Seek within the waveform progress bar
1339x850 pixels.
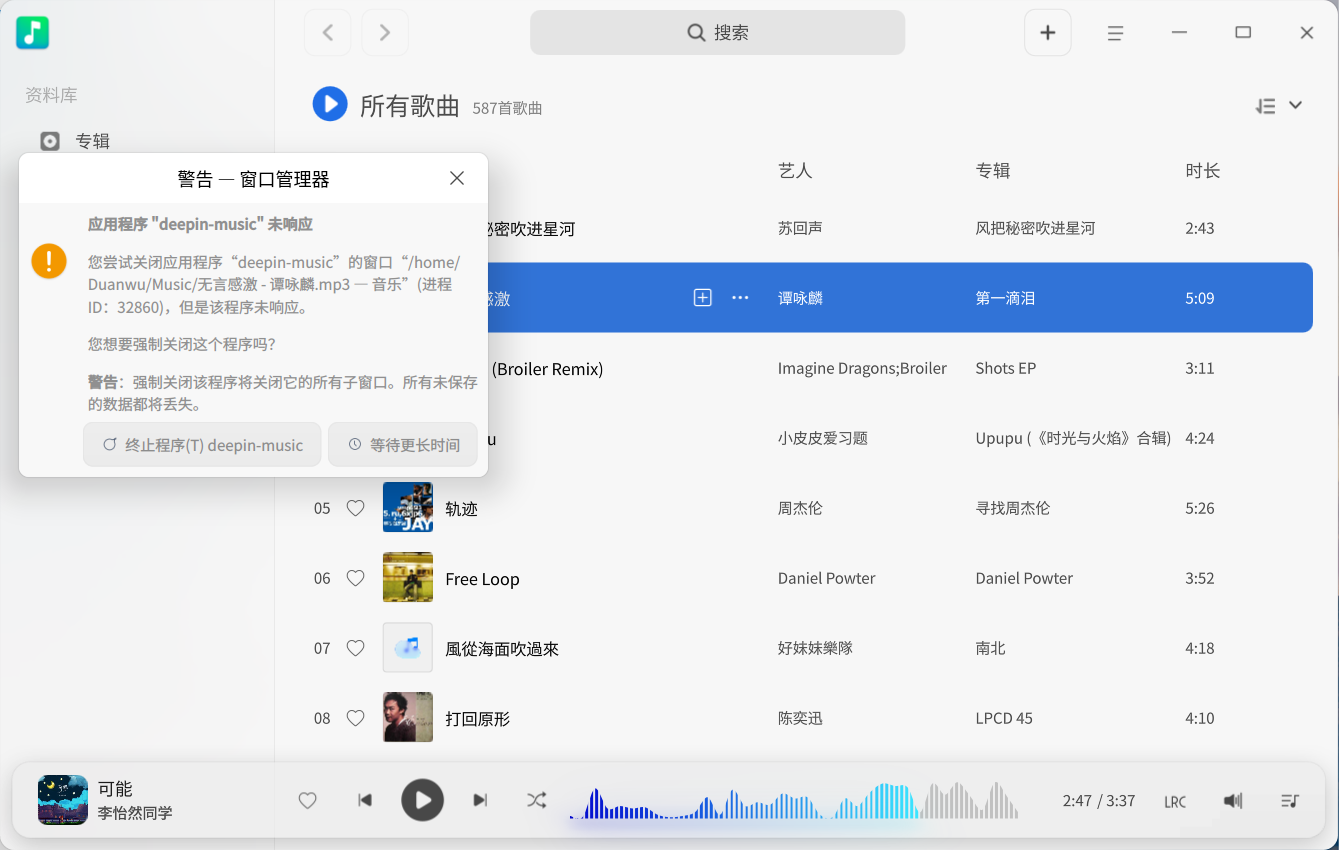(x=795, y=801)
